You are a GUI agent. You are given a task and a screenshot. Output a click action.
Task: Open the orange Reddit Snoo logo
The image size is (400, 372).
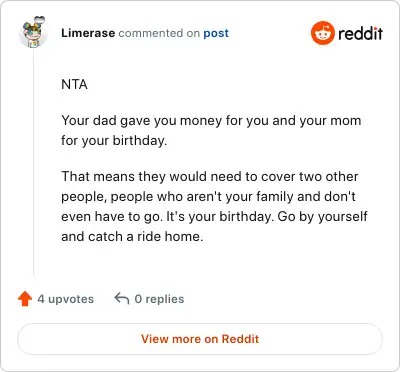click(322, 33)
